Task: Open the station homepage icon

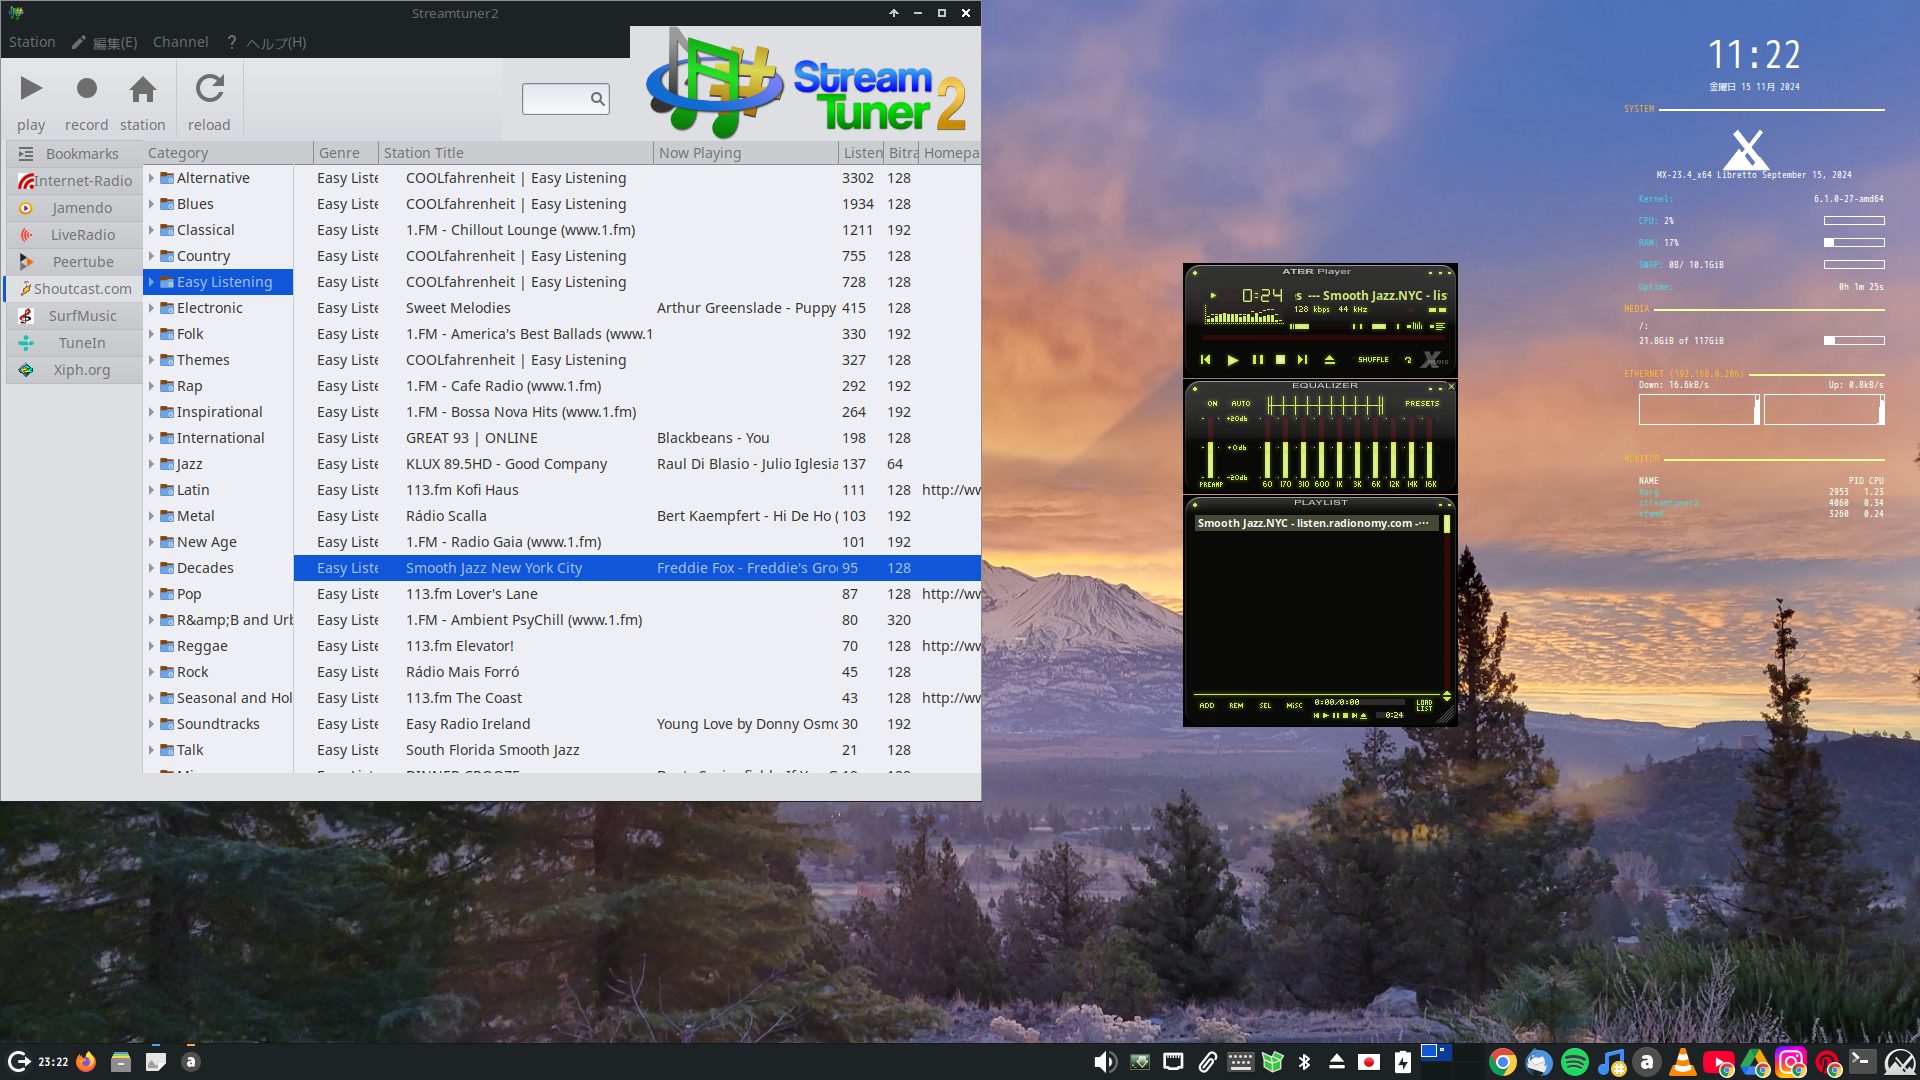Action: point(143,89)
